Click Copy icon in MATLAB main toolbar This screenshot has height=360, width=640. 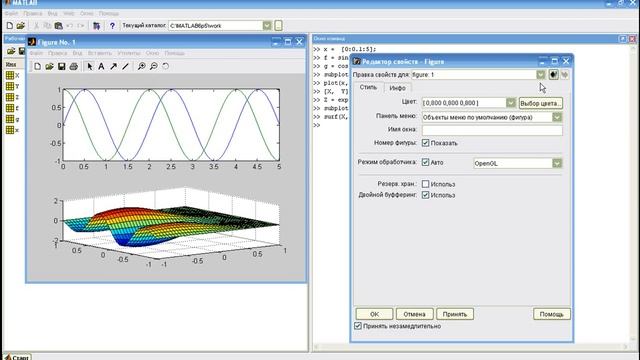click(47, 26)
